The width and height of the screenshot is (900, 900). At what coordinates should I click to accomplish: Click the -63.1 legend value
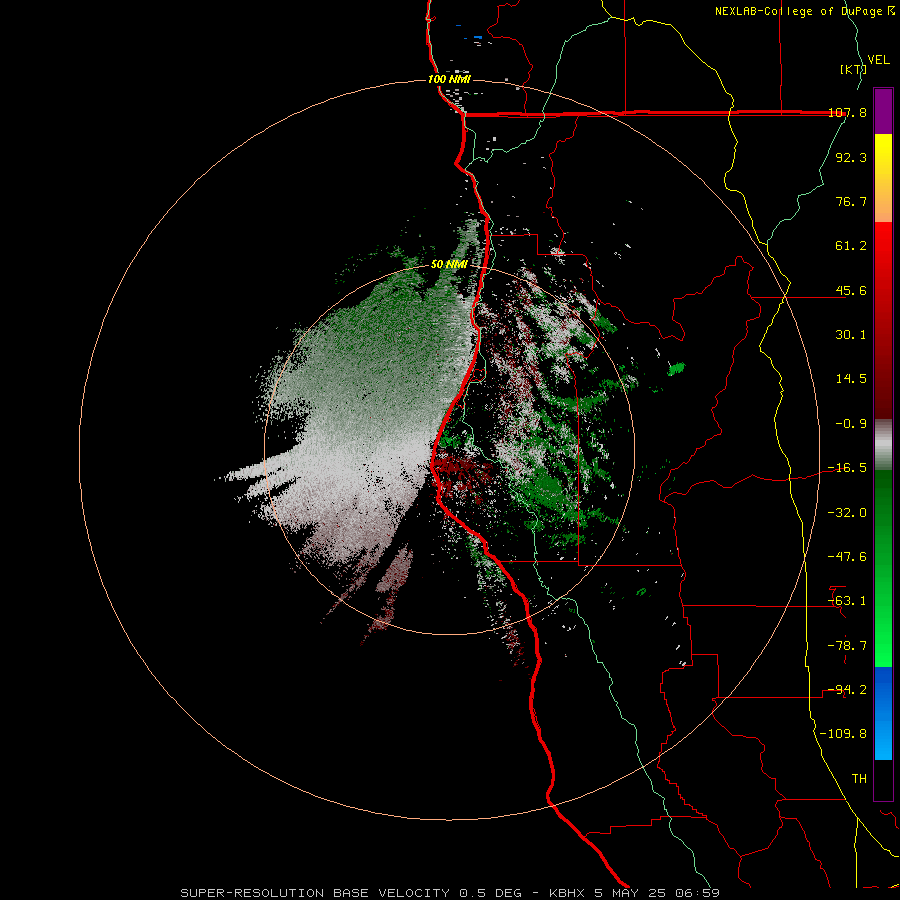pos(847,601)
